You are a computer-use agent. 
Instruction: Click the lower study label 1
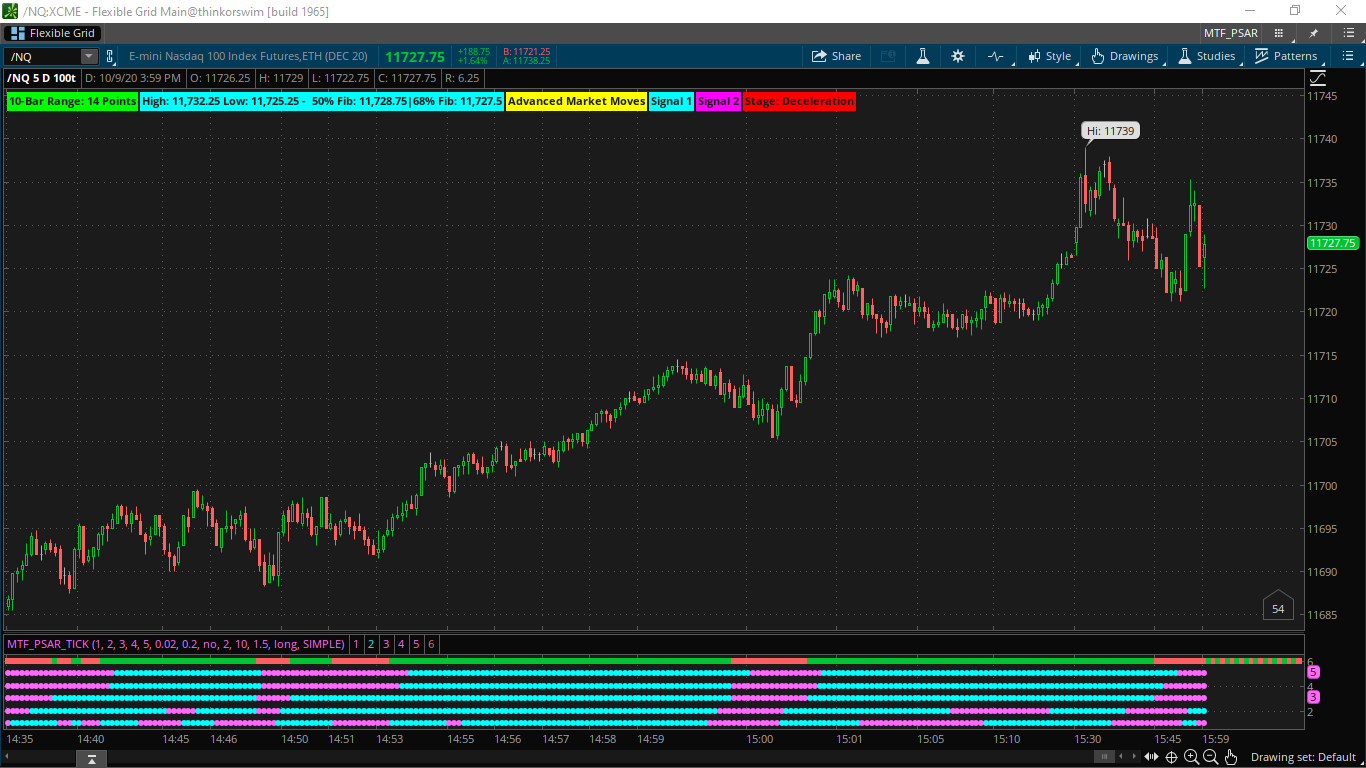point(356,644)
